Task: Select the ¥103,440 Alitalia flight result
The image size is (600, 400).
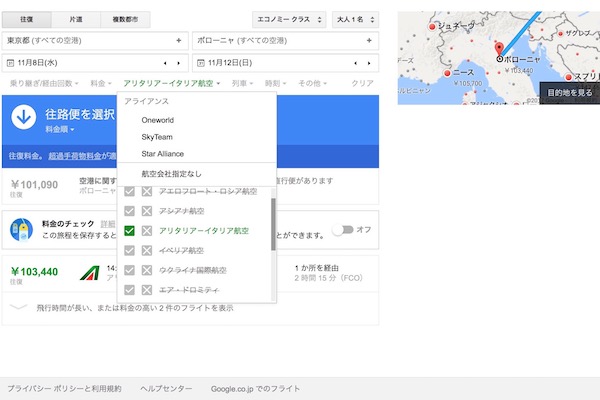Action: [190, 273]
